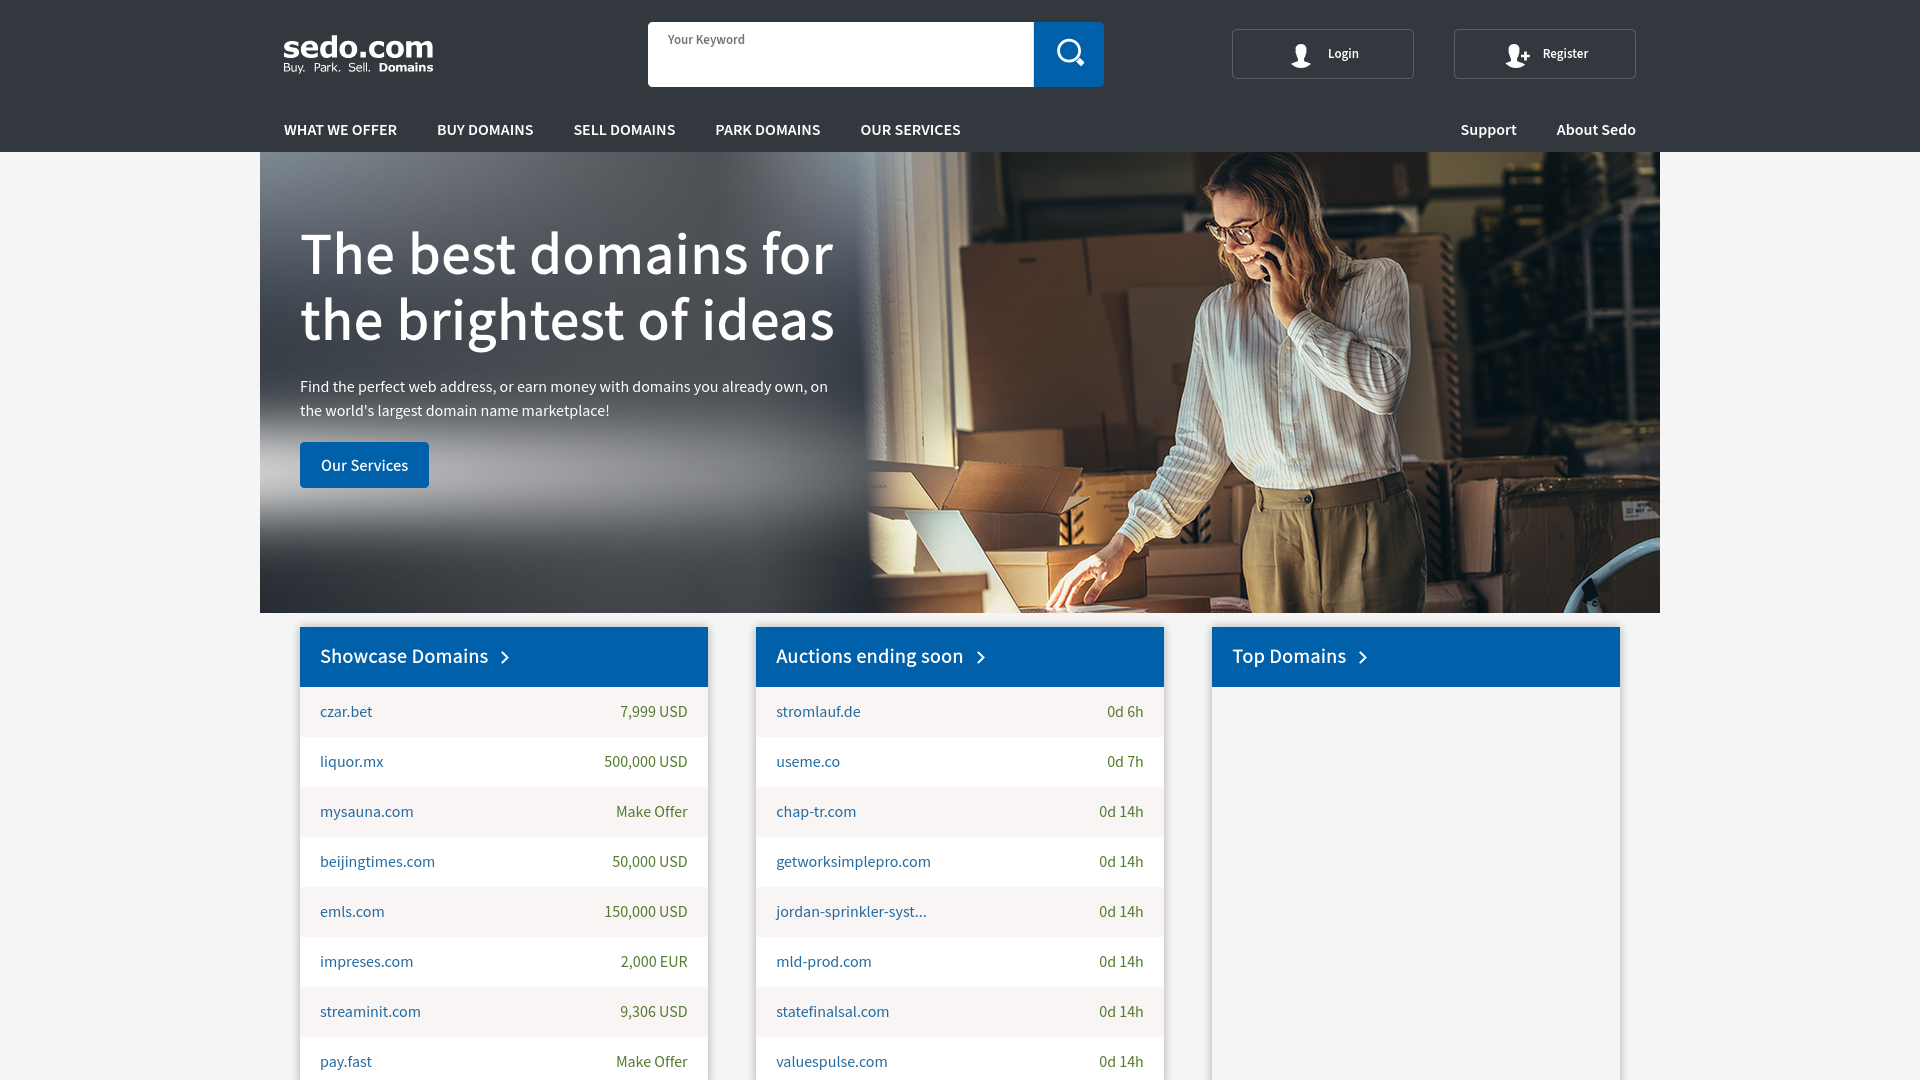Open the Top Domains heading link
The height and width of the screenshot is (1080, 1920).
point(1289,656)
